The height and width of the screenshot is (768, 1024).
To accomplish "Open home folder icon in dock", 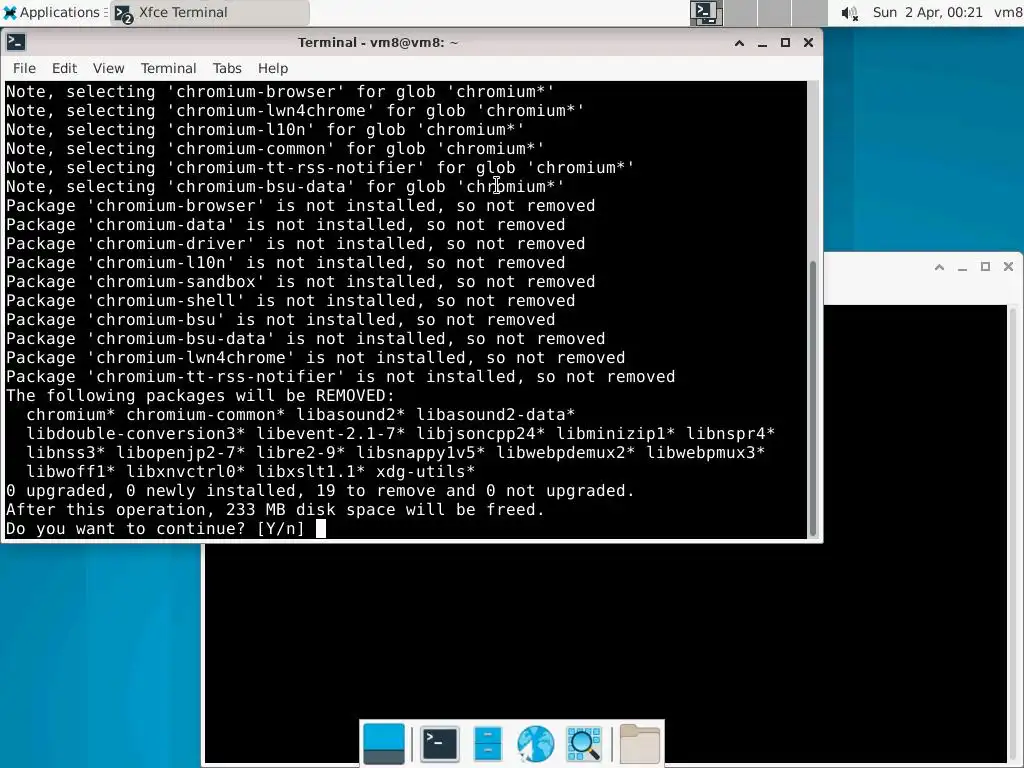I will [x=639, y=743].
